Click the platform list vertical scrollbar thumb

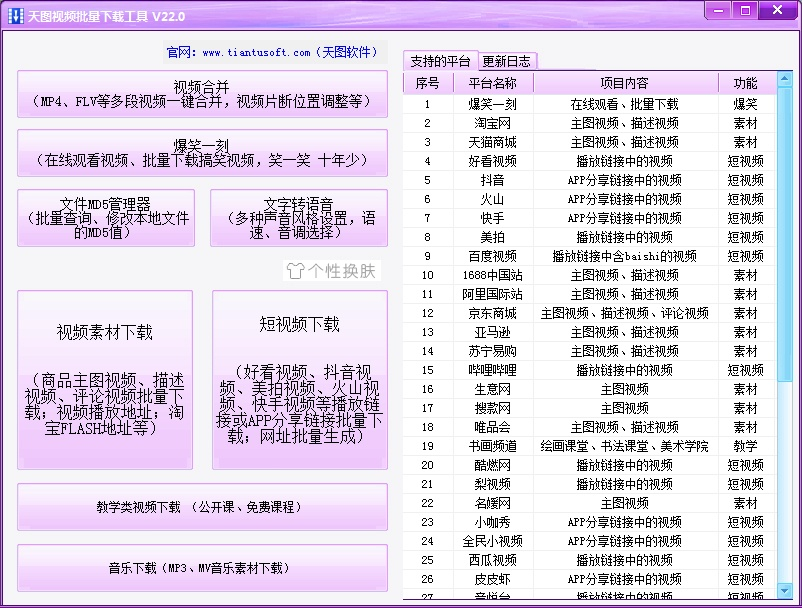pos(784,234)
